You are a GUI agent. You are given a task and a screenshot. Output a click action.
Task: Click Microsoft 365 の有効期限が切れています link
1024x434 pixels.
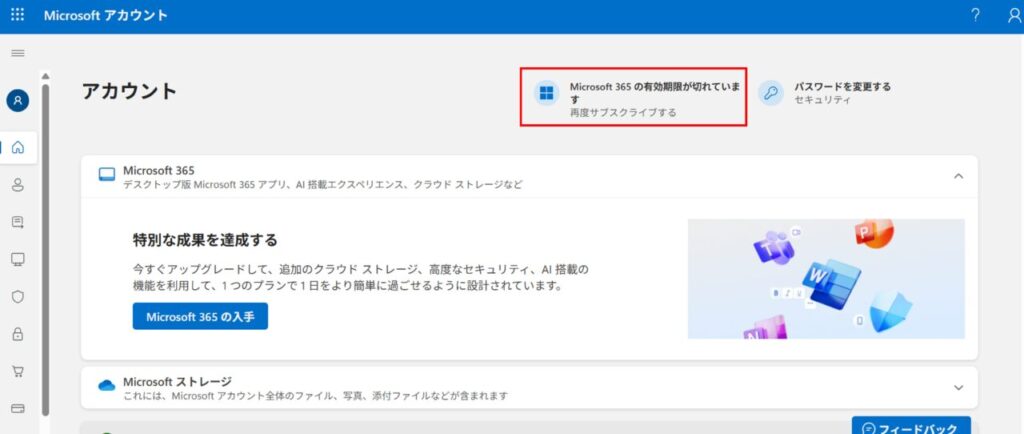coord(655,92)
